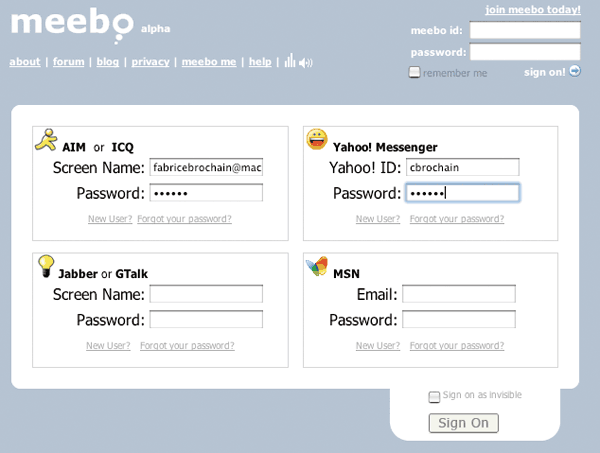Image resolution: width=600 pixels, height=453 pixels.
Task: Open the meebo me link
Action: pyautogui.click(x=209, y=62)
